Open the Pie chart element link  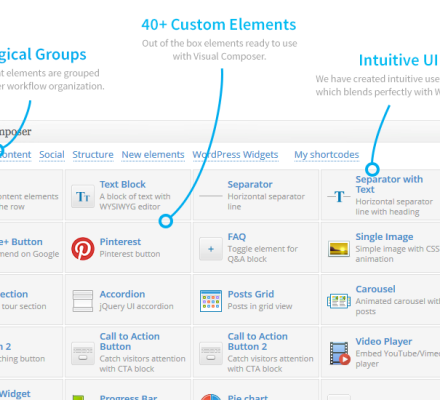point(248,397)
